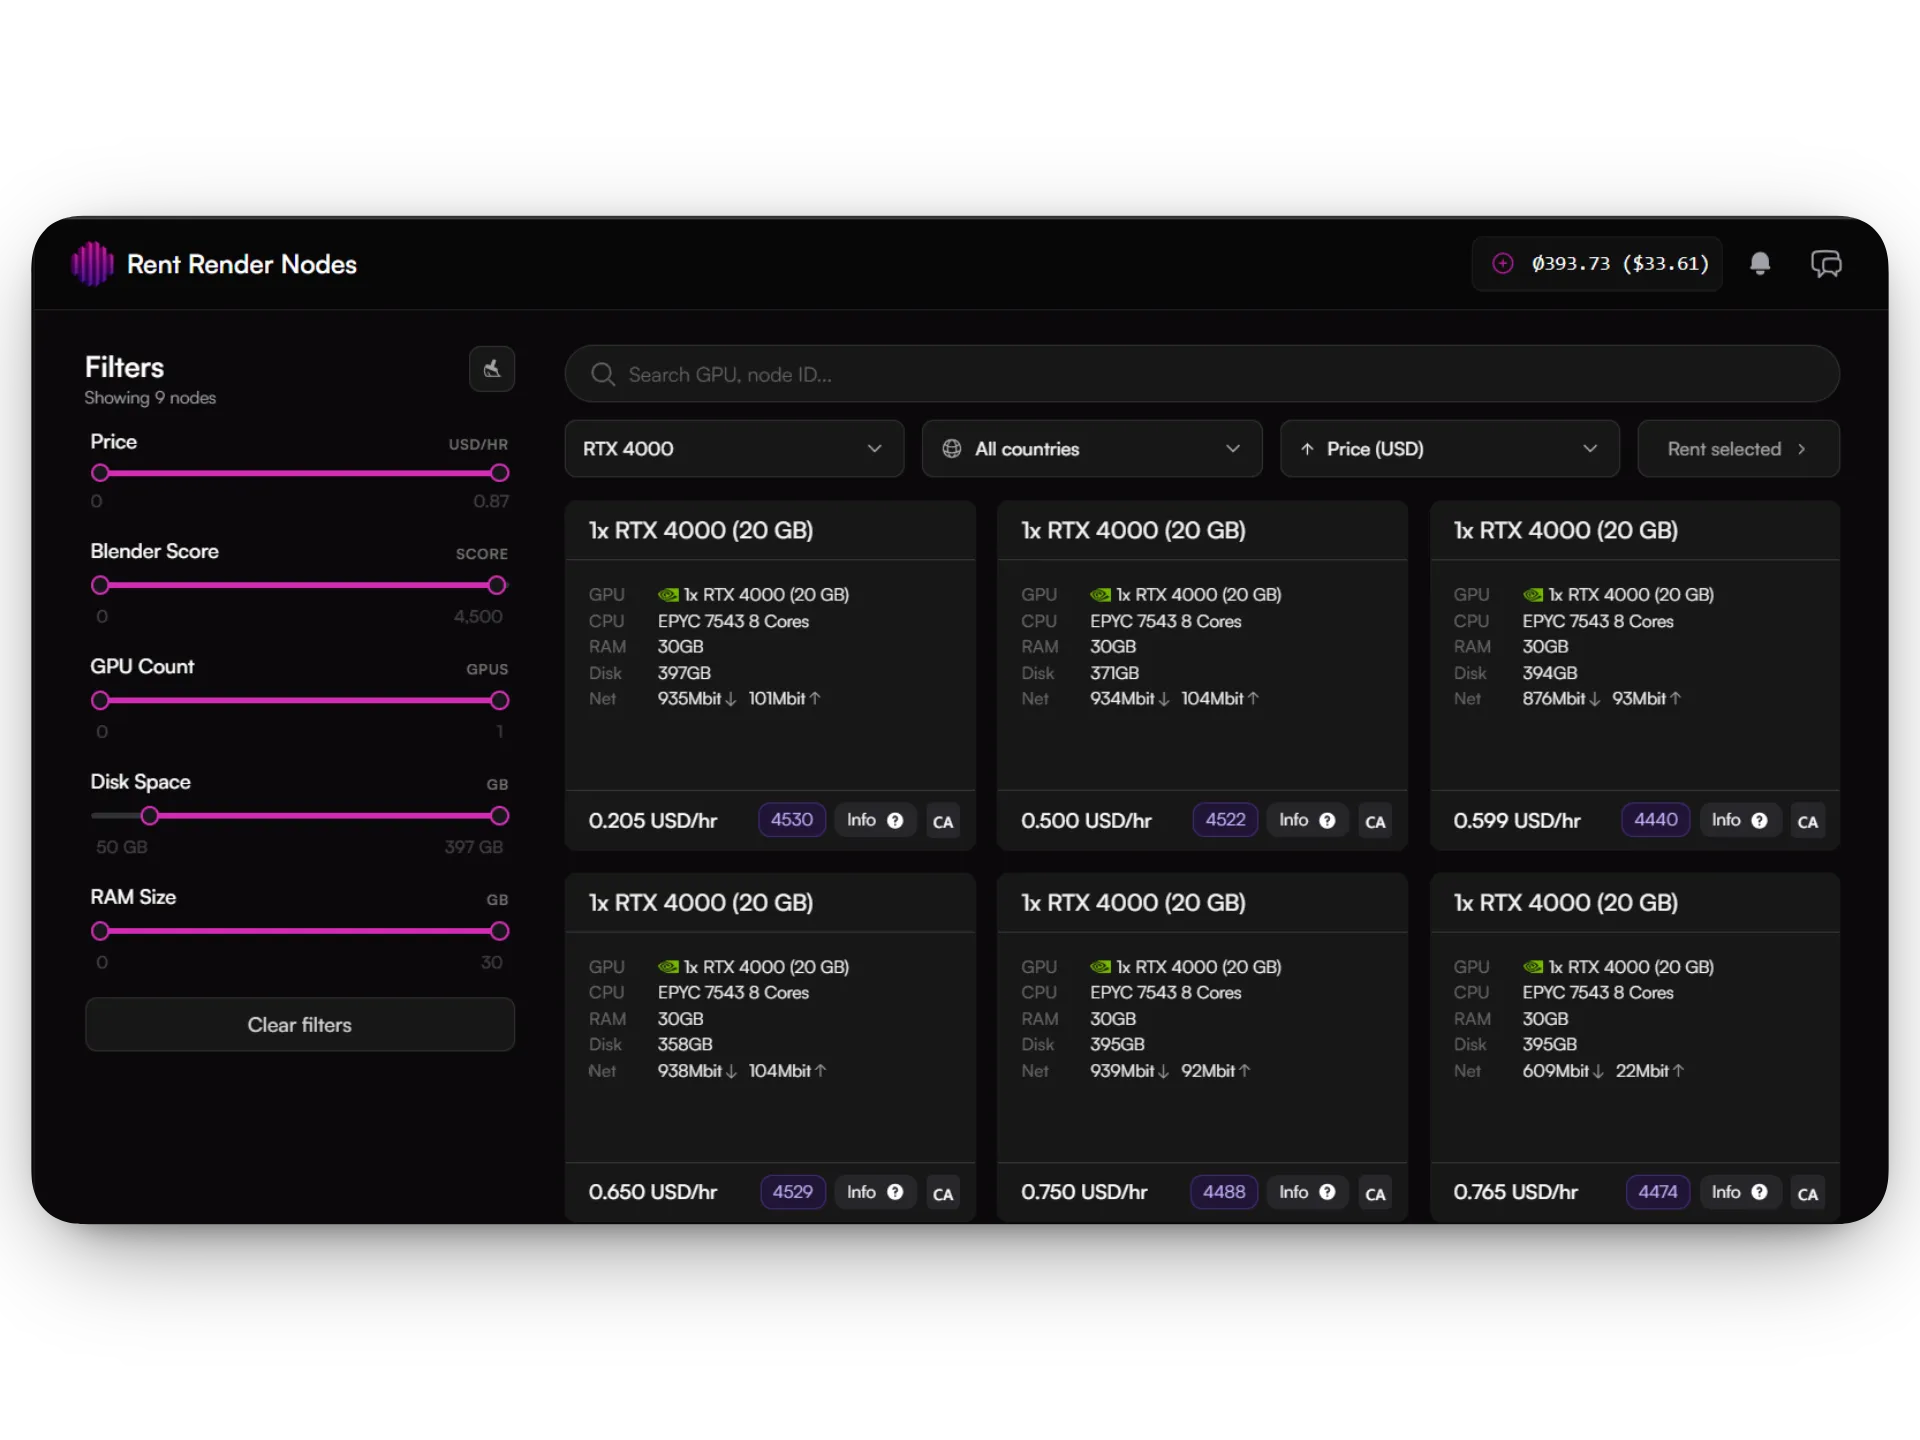1920x1440 pixels.
Task: Select the node card priced 0.205 USD/hr
Action: click(770, 676)
